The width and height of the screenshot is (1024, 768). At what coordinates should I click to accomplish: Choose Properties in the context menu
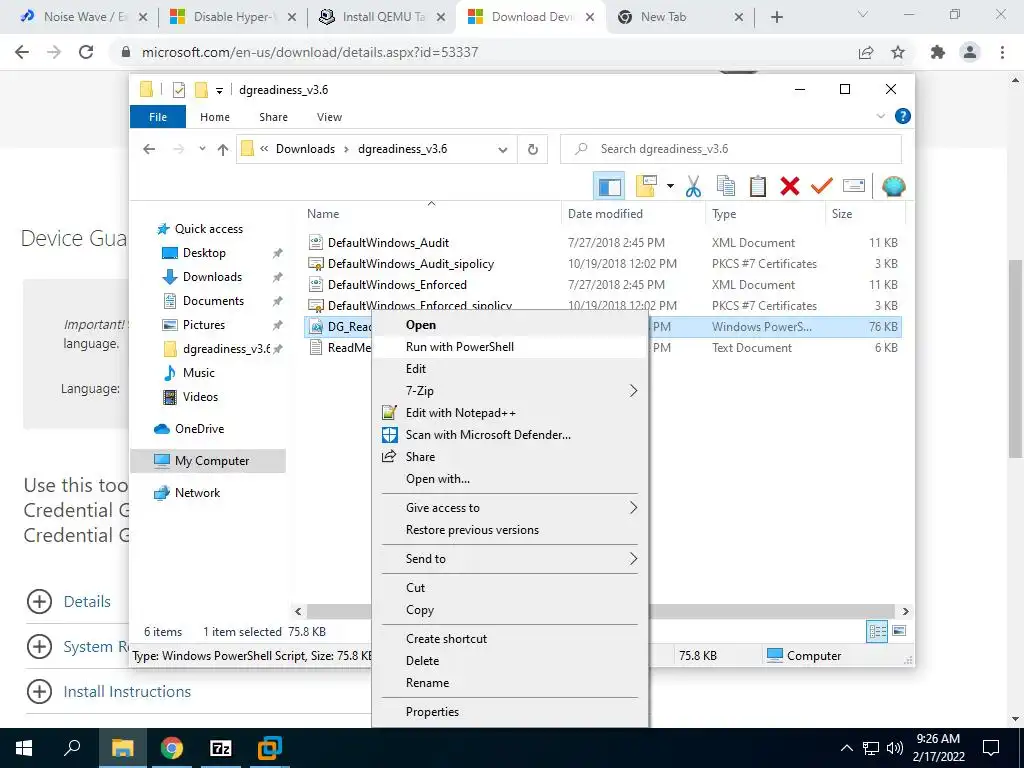pyautogui.click(x=510, y=712)
